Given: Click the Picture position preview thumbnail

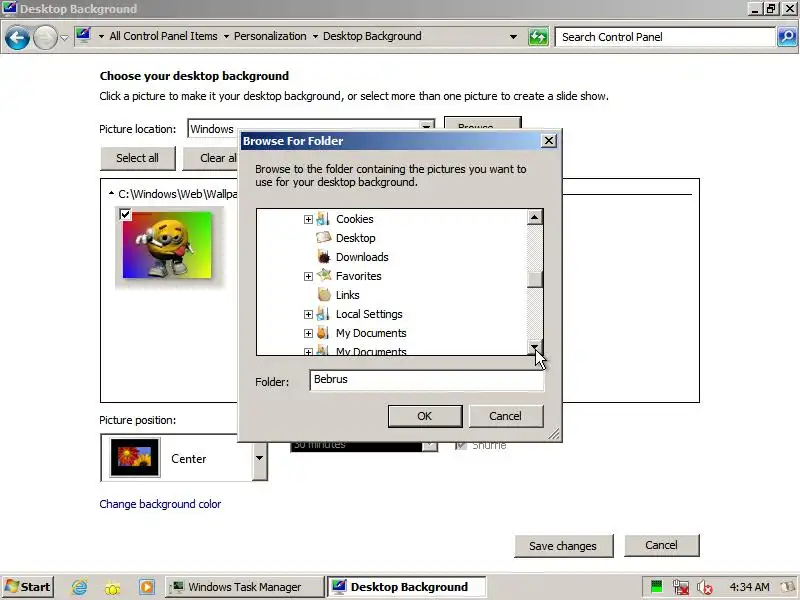Looking at the screenshot, I should coord(135,457).
